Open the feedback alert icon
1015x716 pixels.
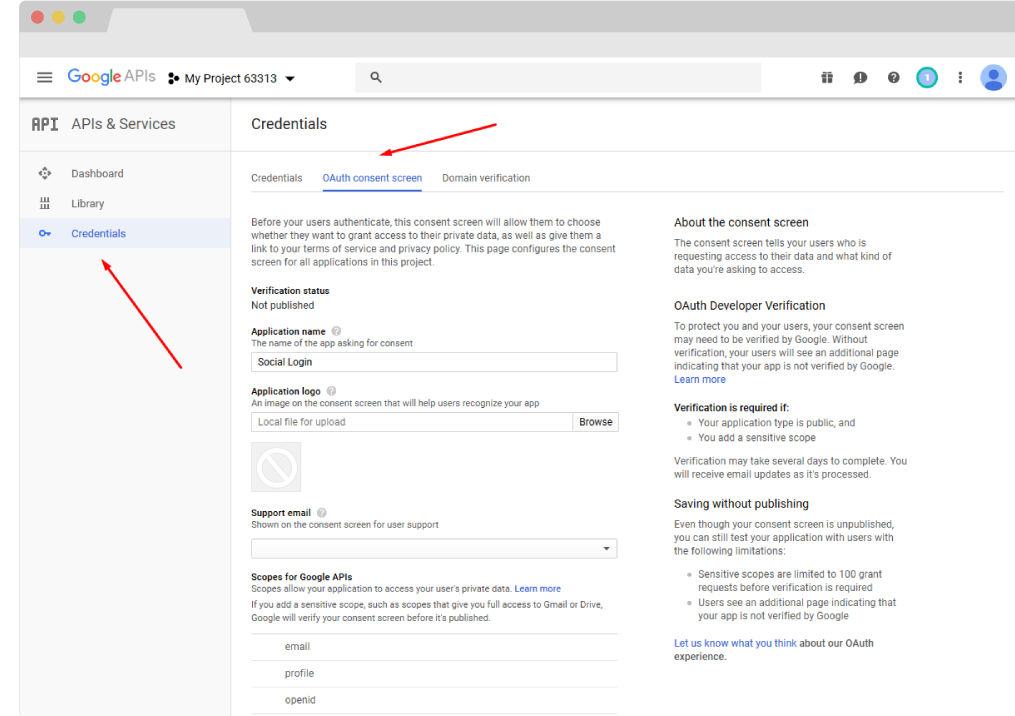tap(860, 78)
